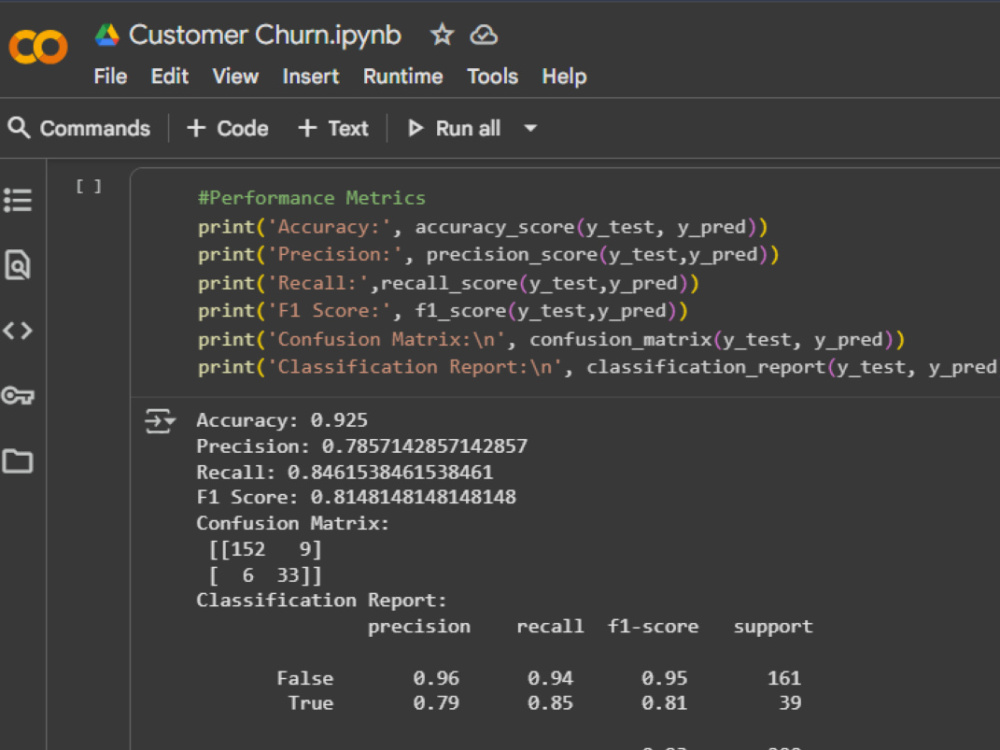Image resolution: width=1000 pixels, height=750 pixels.
Task: Click the print 'Confusion Matrix:' code line
Action: pos(551,339)
